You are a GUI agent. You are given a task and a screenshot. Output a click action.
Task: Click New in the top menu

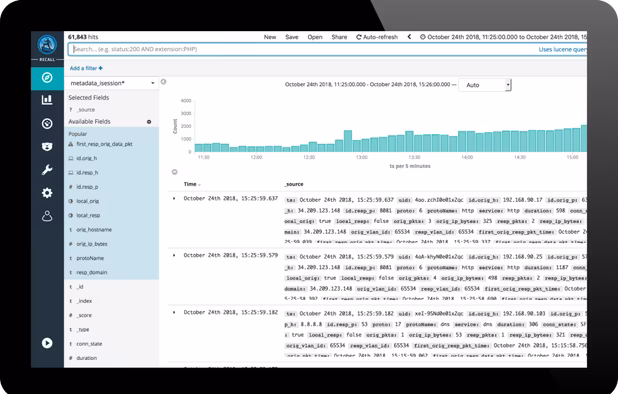pos(270,37)
